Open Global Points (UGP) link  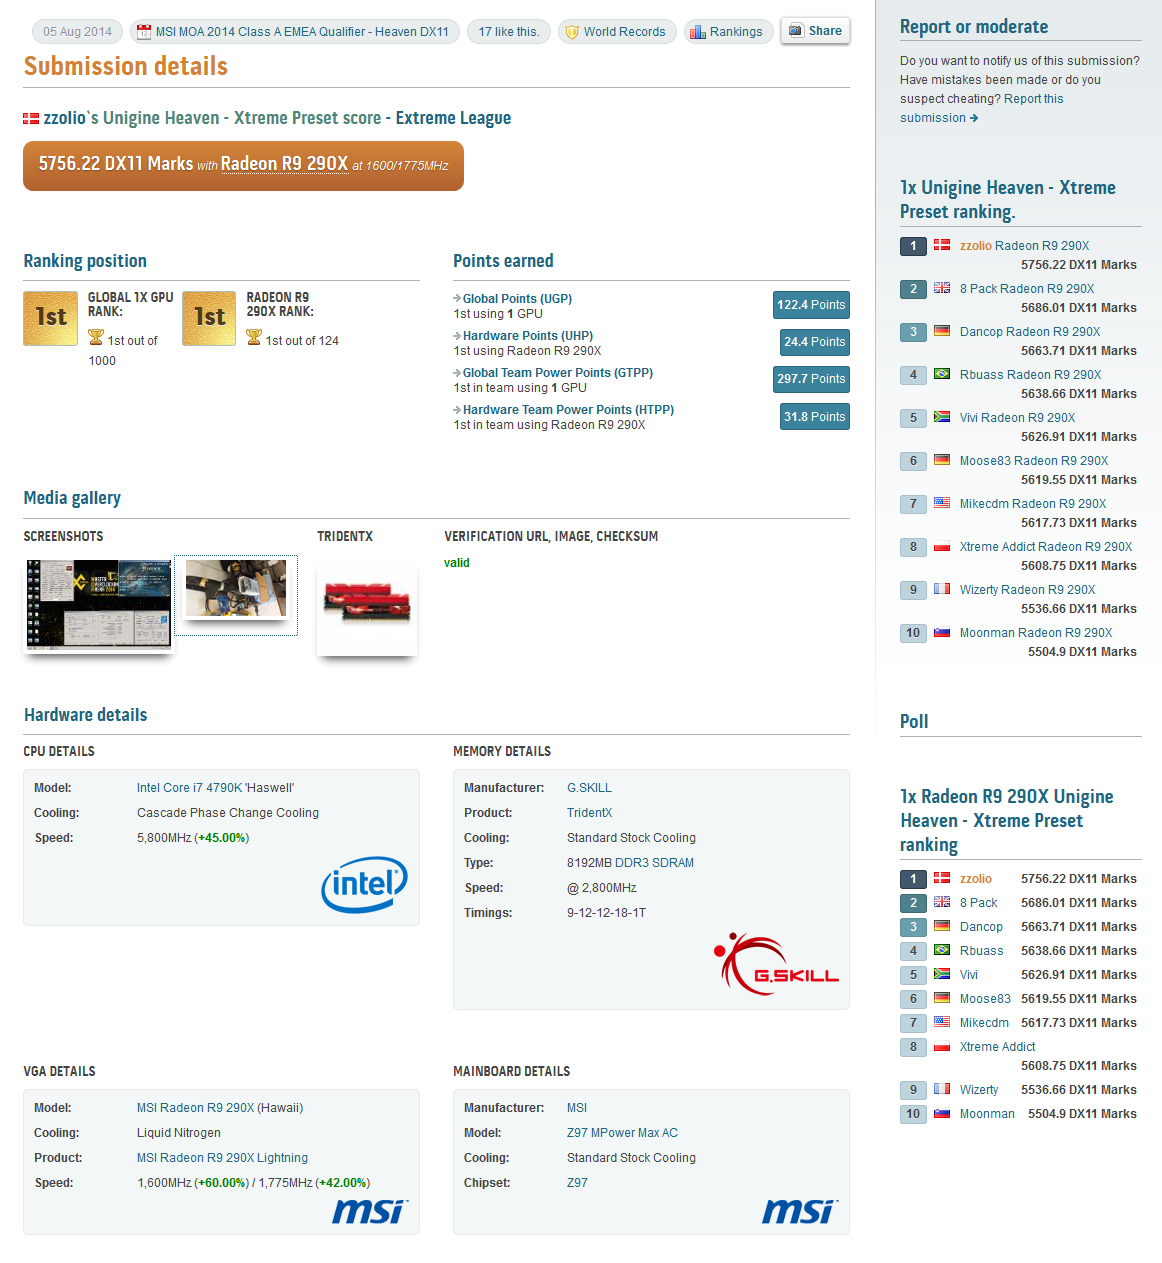tap(517, 299)
